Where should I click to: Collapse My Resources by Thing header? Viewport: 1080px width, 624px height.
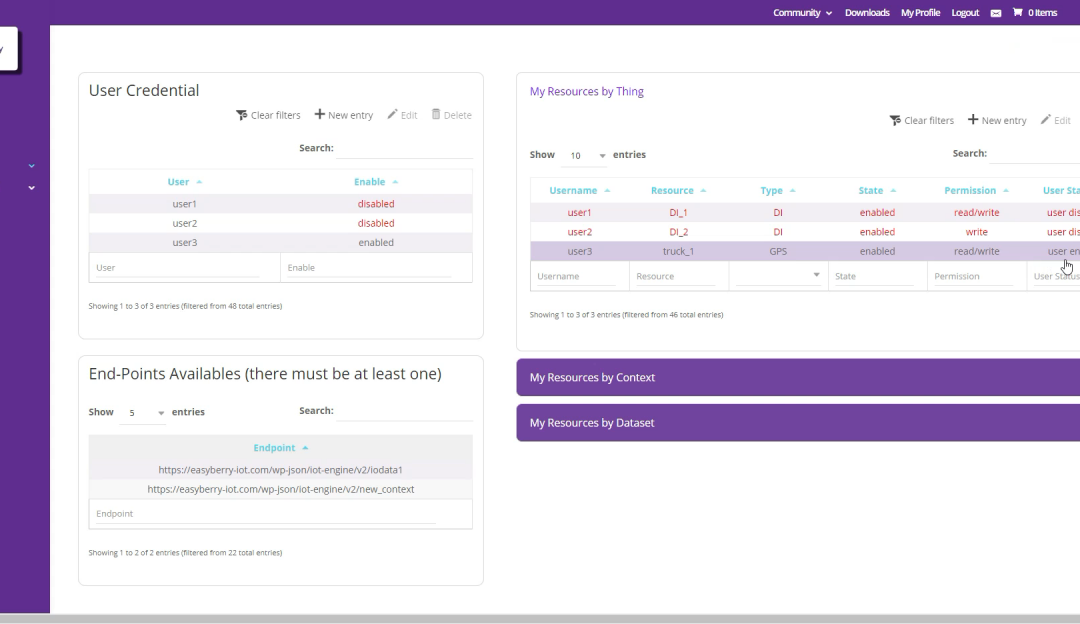(586, 92)
